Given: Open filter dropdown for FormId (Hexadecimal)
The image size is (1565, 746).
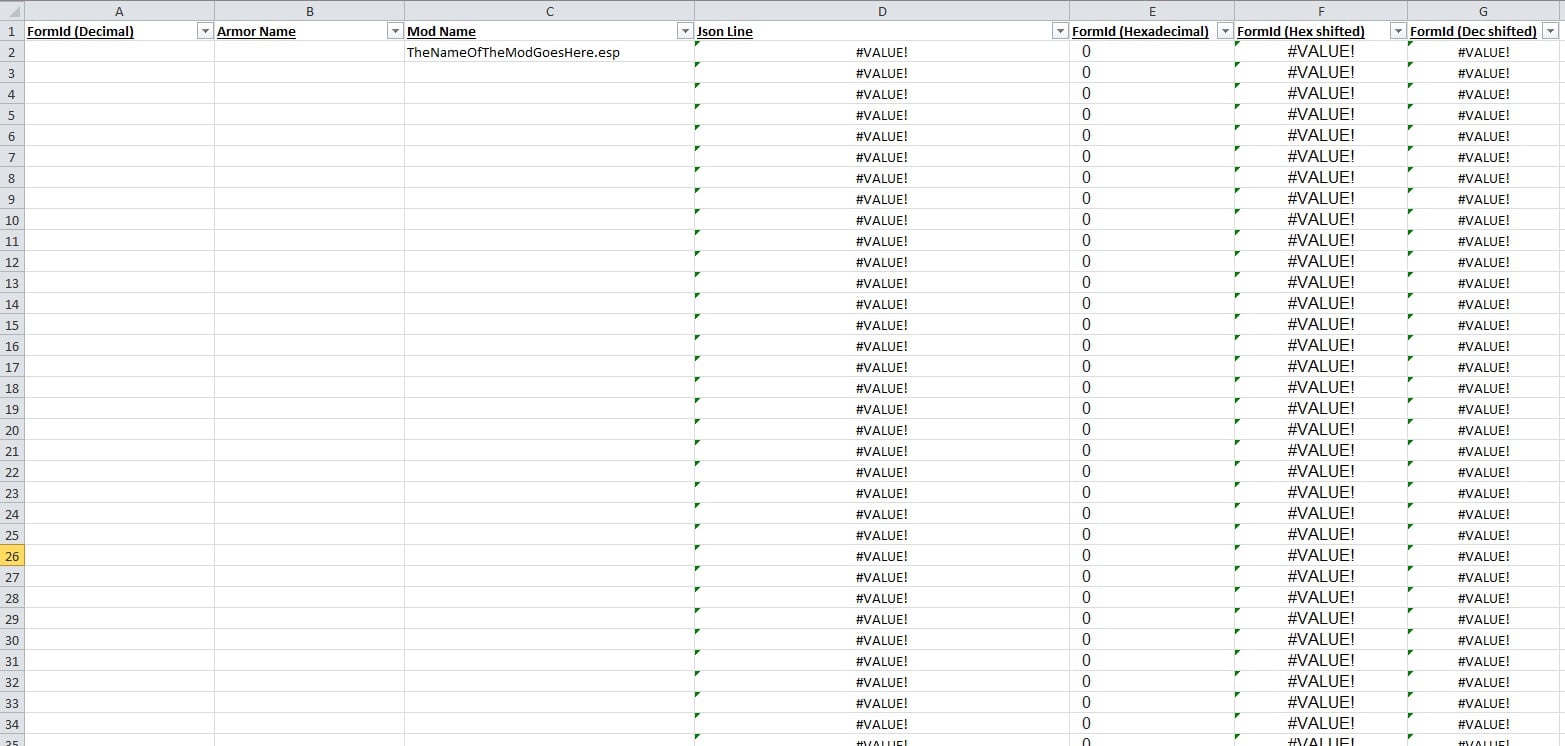Looking at the screenshot, I should tap(1225, 31).
